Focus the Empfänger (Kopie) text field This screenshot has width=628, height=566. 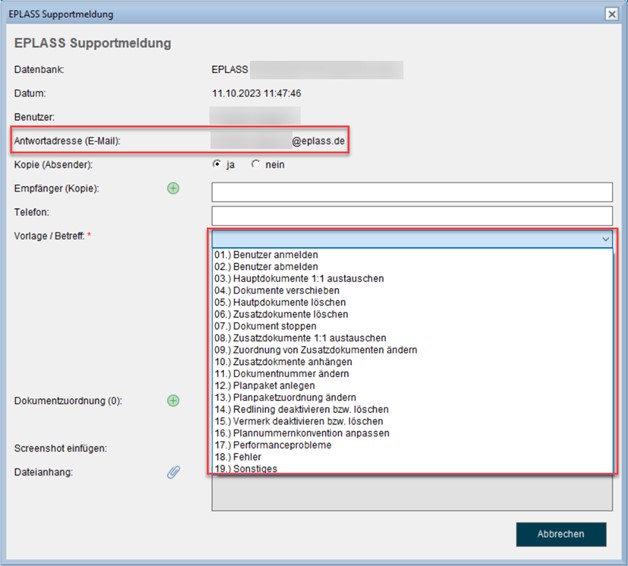tap(411, 192)
